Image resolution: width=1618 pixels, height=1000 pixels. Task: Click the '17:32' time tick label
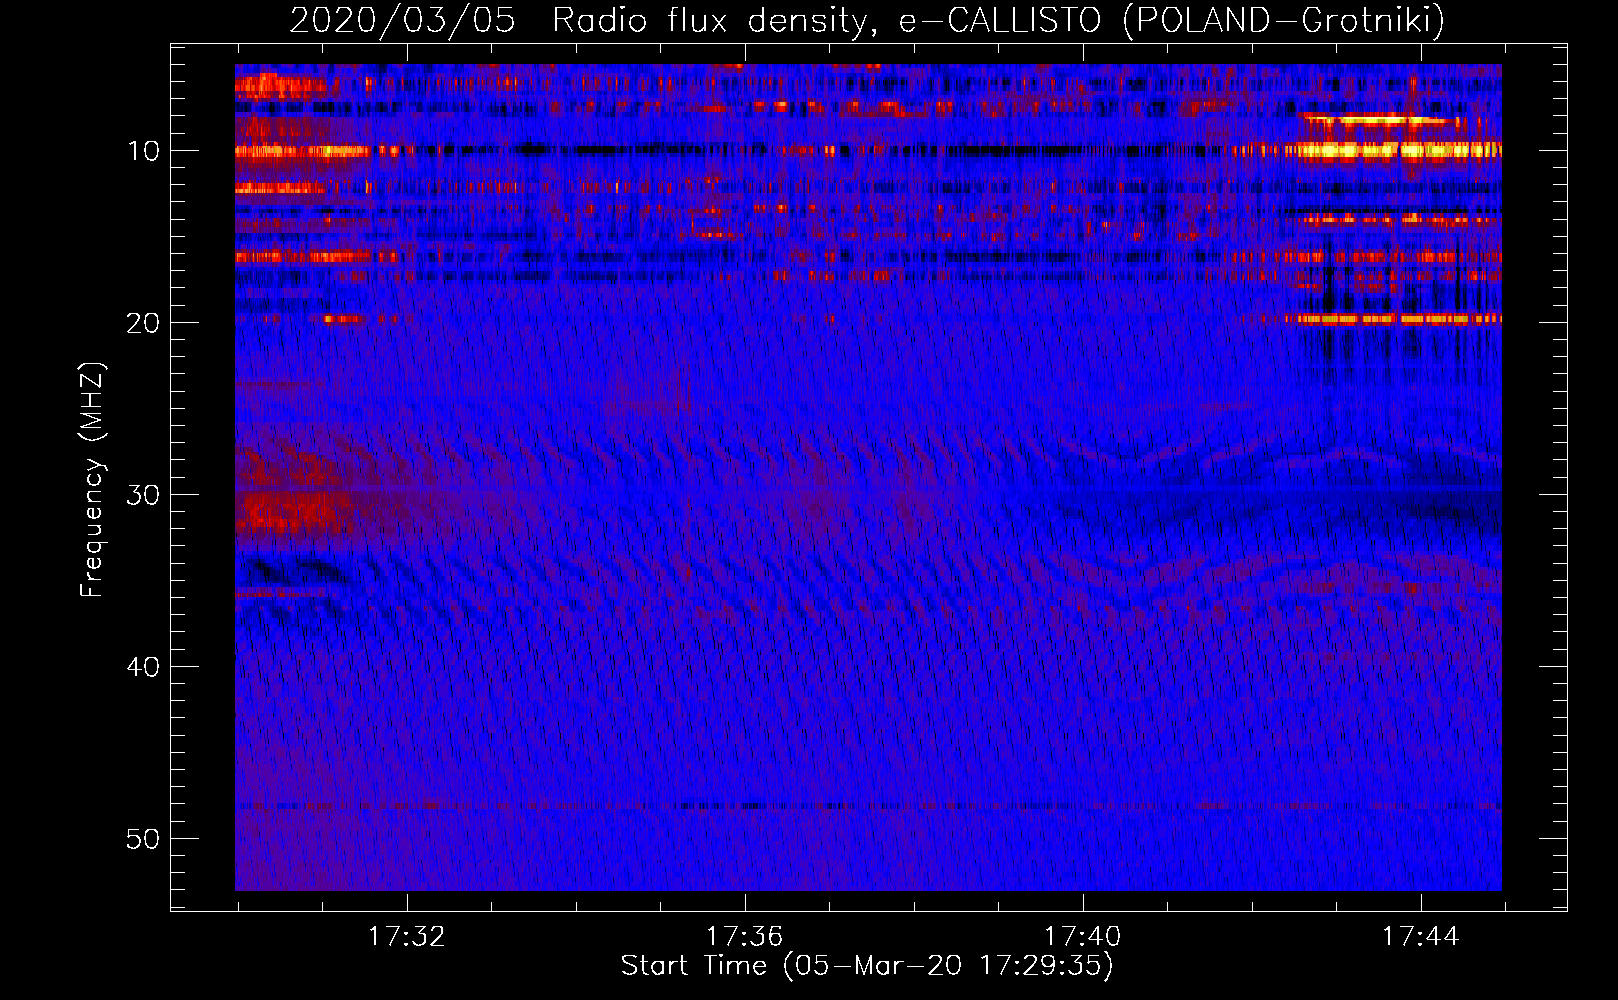coord(406,937)
